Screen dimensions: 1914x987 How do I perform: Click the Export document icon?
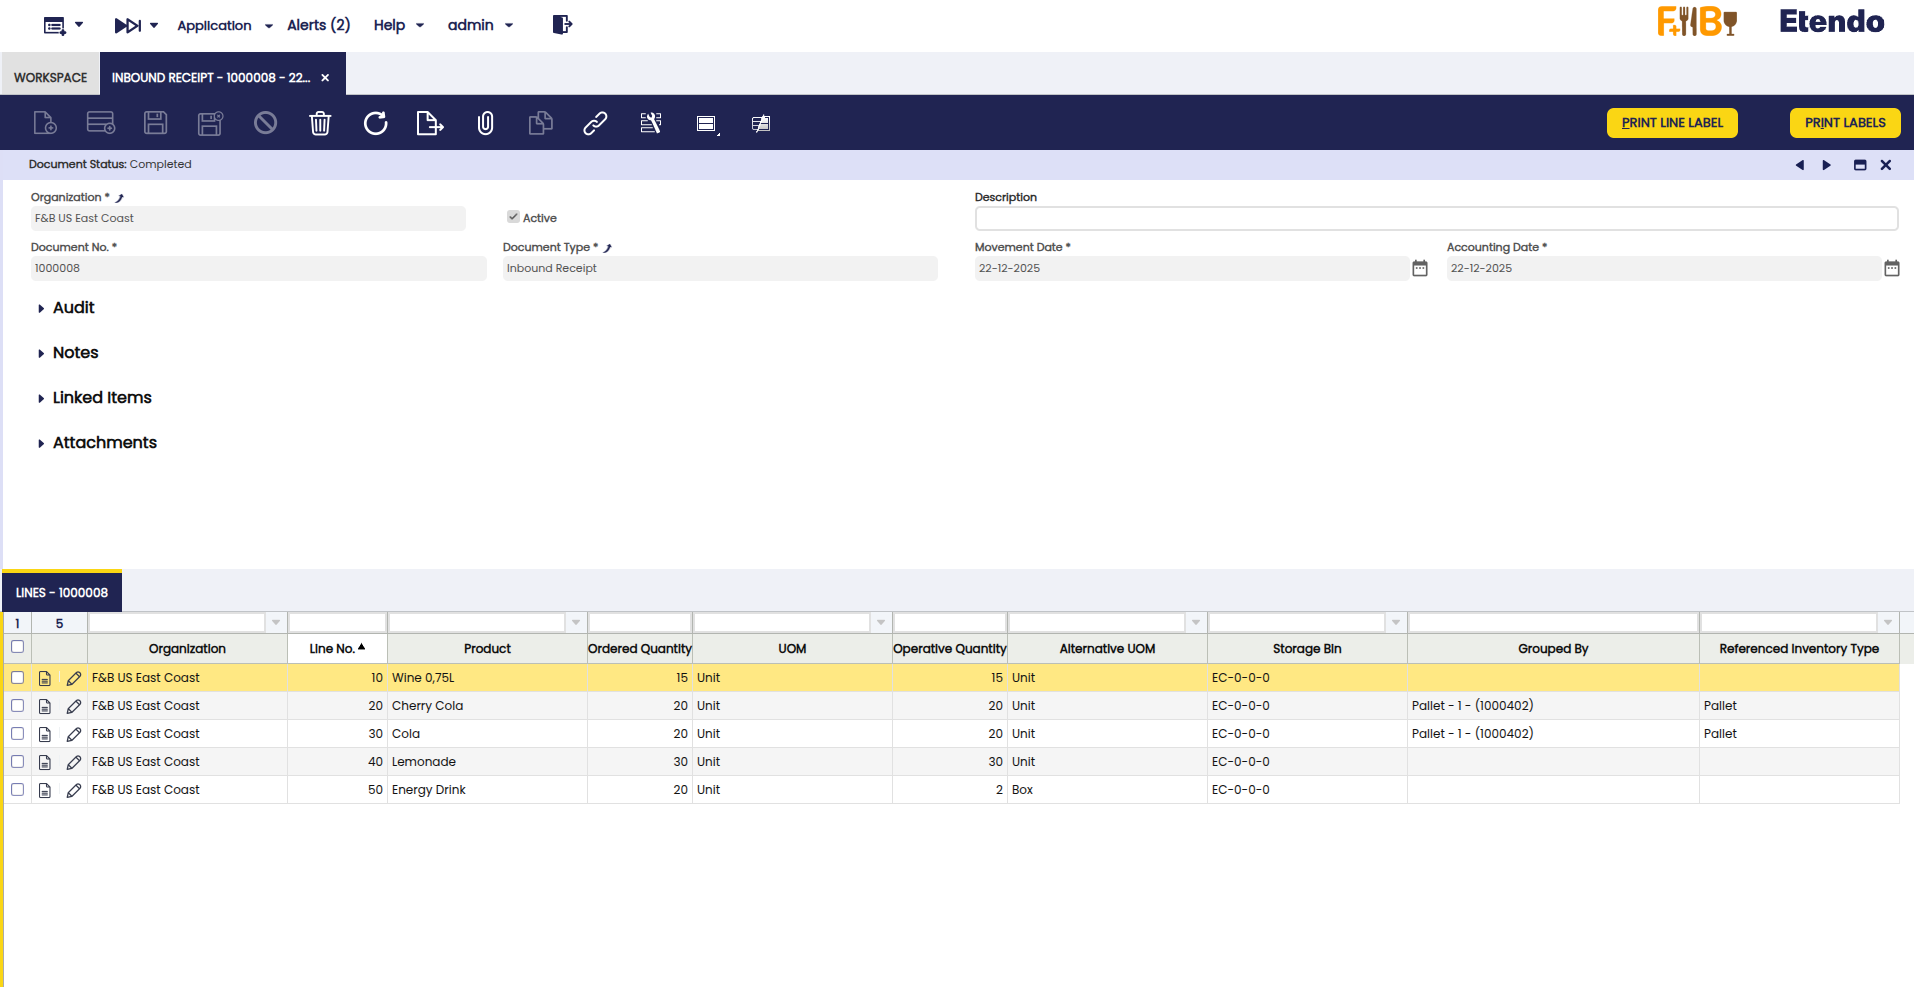pyautogui.click(x=429, y=123)
